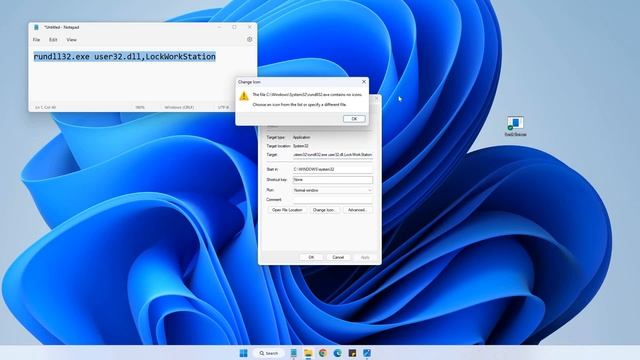Image resolution: width=640 pixels, height=360 pixels.
Task: Open Notepad's File menu
Action: coord(36,40)
